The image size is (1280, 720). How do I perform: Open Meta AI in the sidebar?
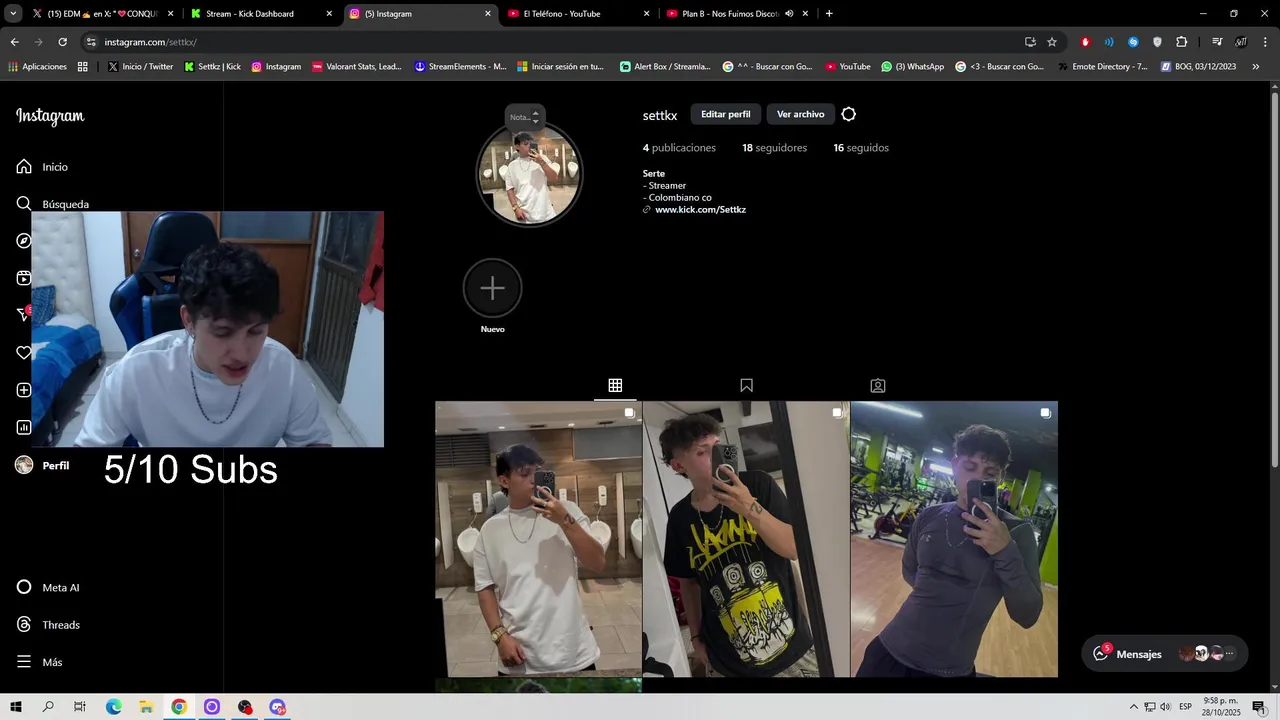(48, 588)
